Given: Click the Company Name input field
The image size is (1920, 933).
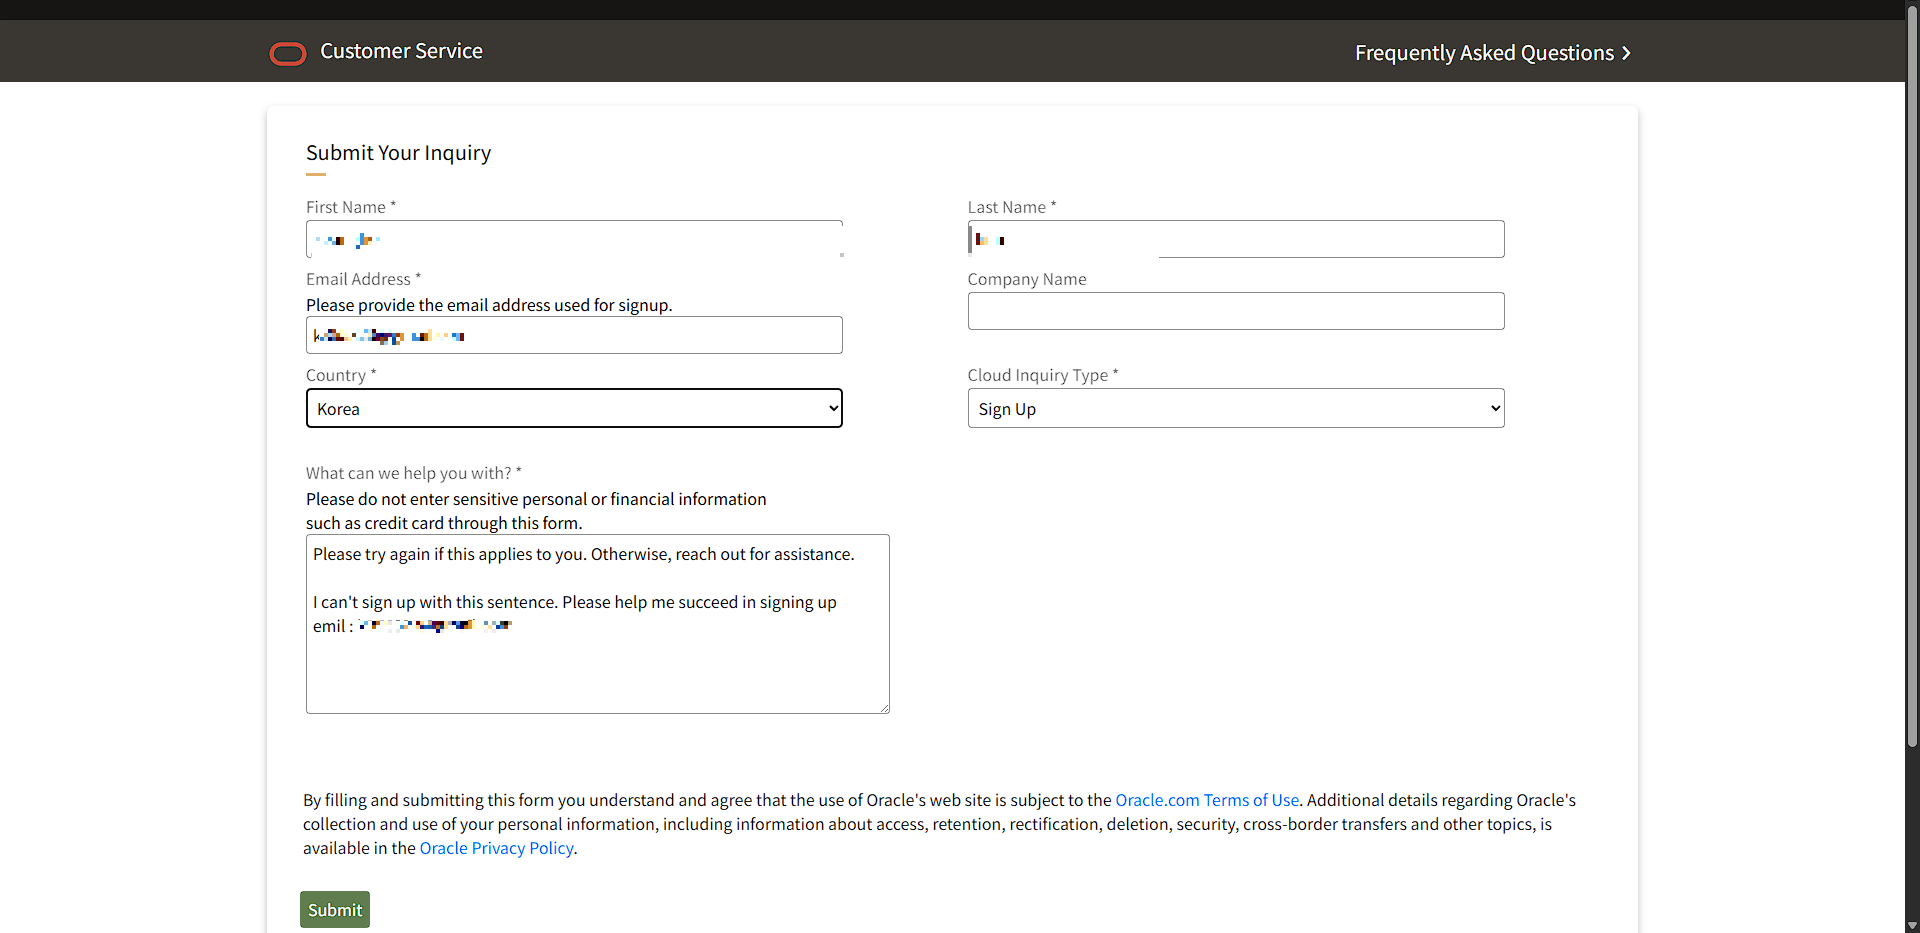Looking at the screenshot, I should tap(1236, 311).
